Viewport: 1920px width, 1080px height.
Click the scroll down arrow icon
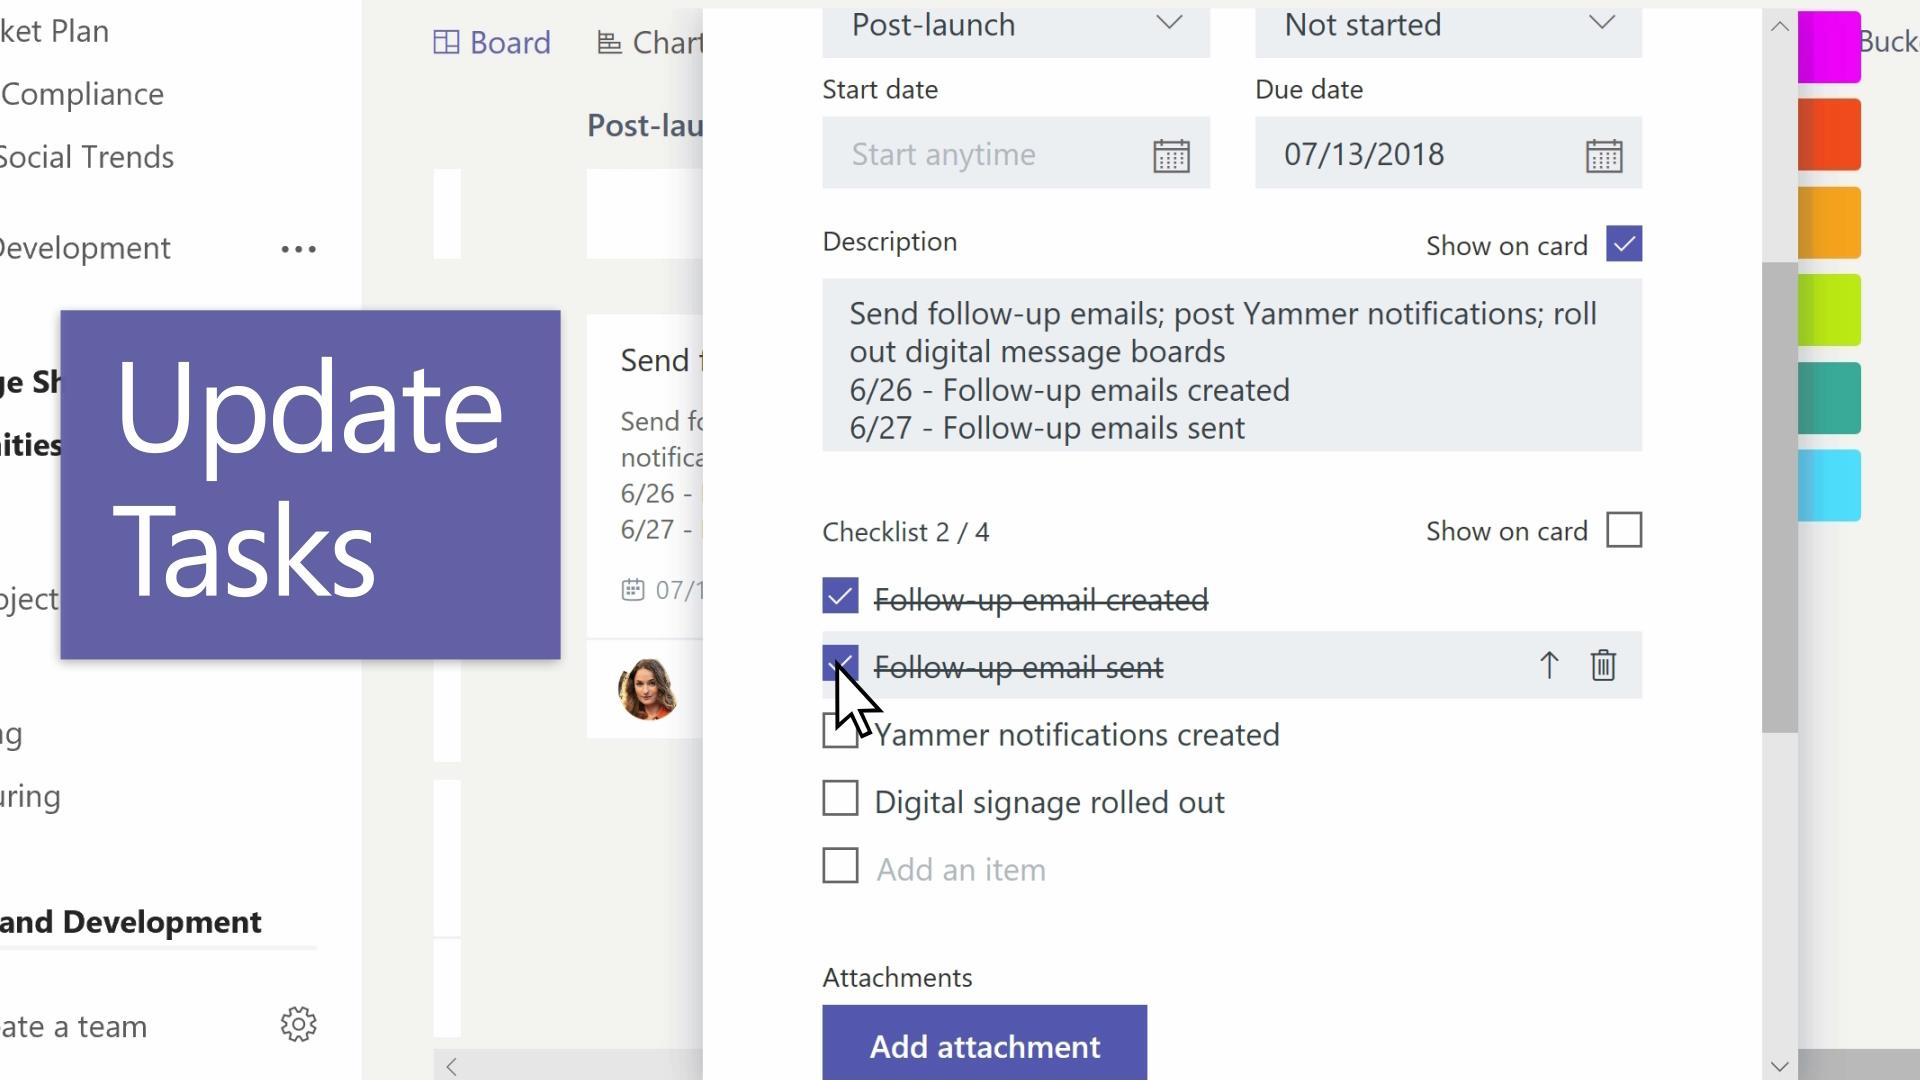point(1779,1065)
